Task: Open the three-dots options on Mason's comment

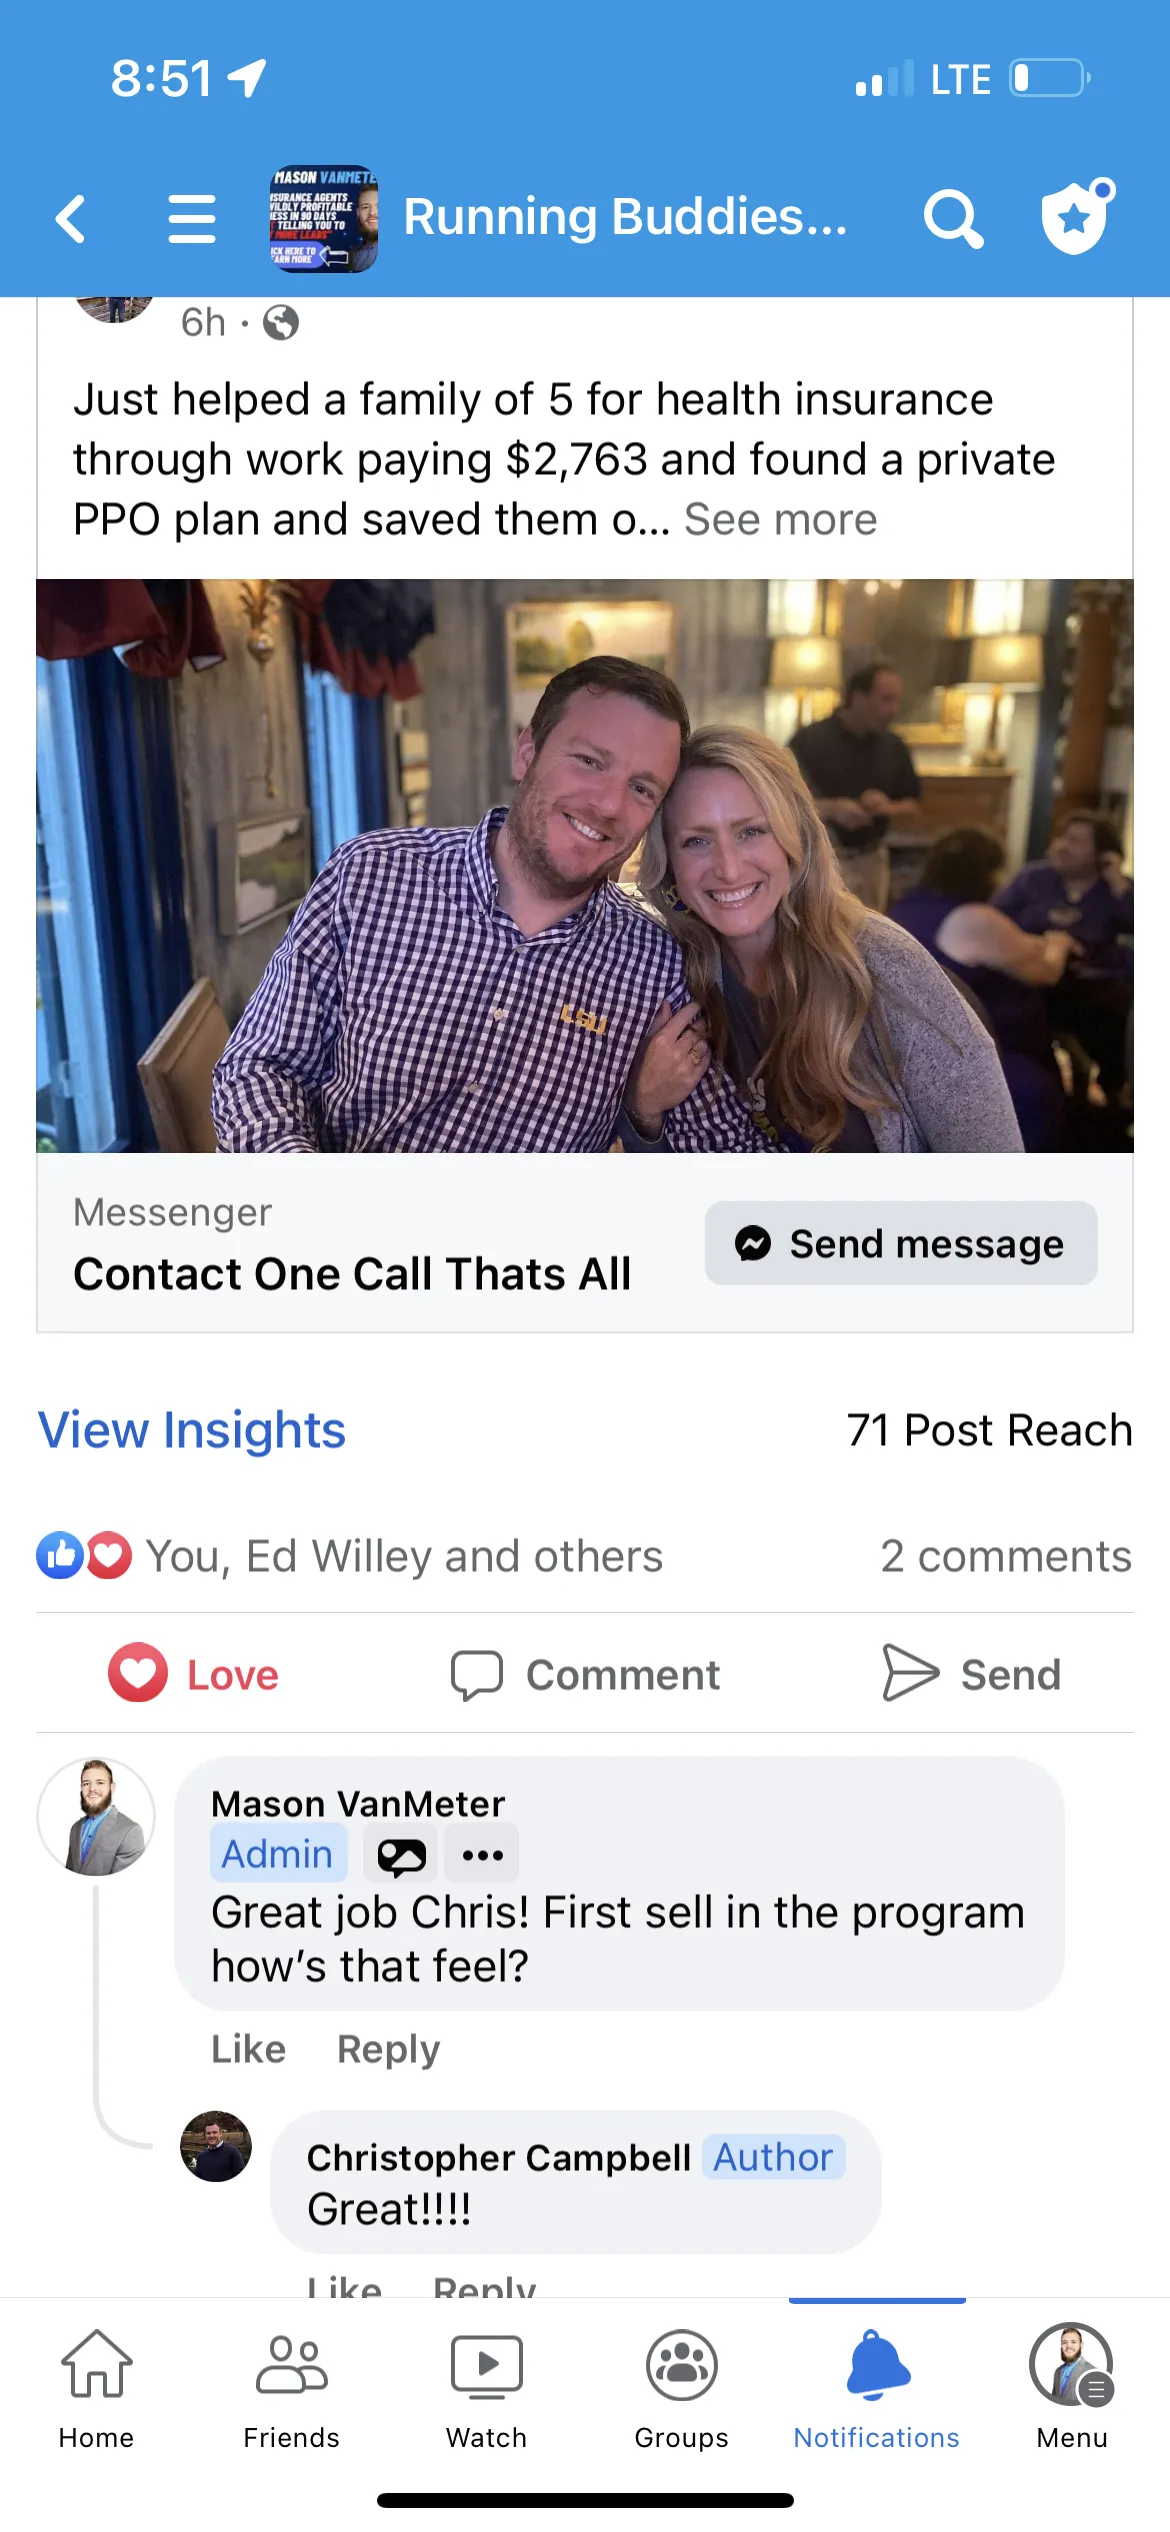Action: 482,1855
